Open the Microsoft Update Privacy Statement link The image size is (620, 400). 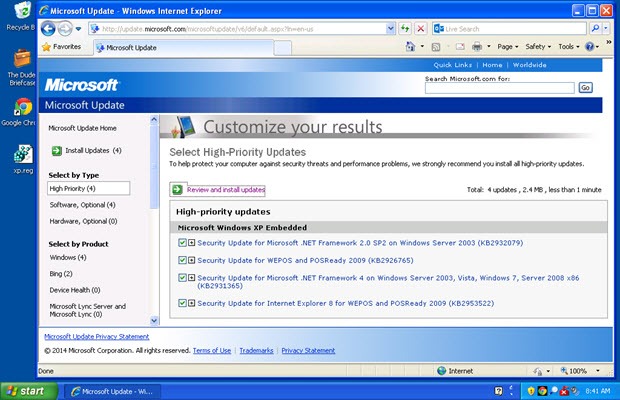point(96,337)
